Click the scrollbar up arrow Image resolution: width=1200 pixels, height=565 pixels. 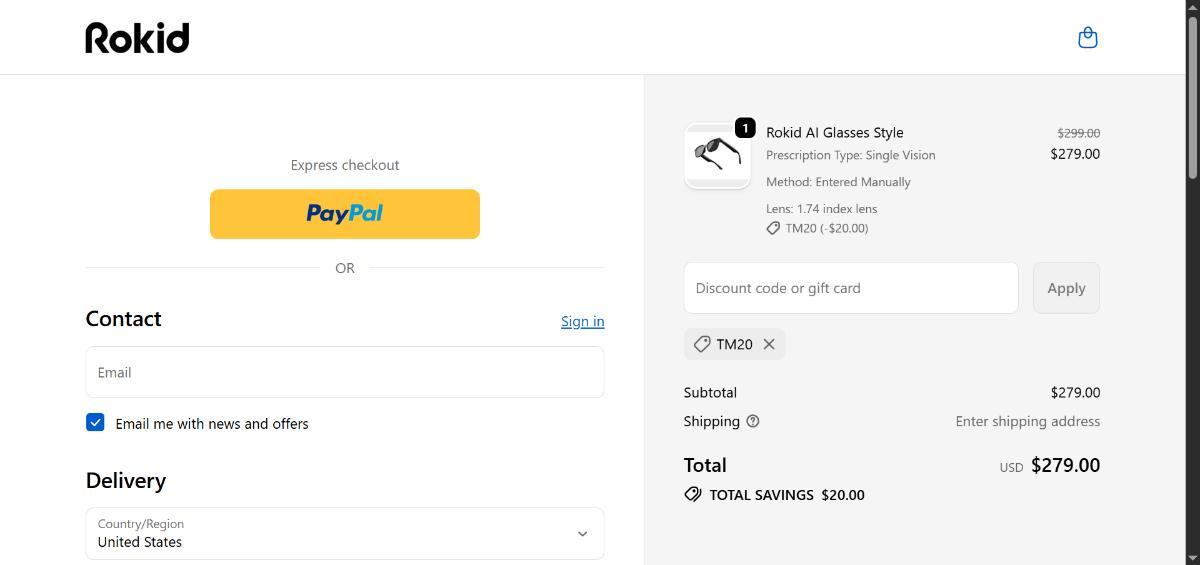pos(1191,8)
